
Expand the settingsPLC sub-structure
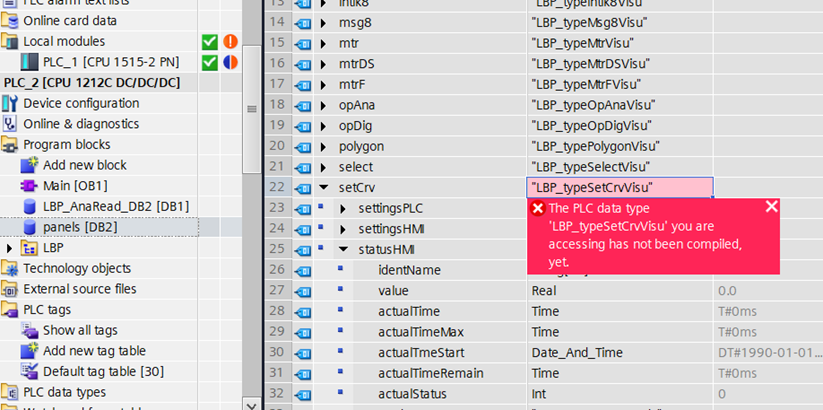tap(343, 208)
